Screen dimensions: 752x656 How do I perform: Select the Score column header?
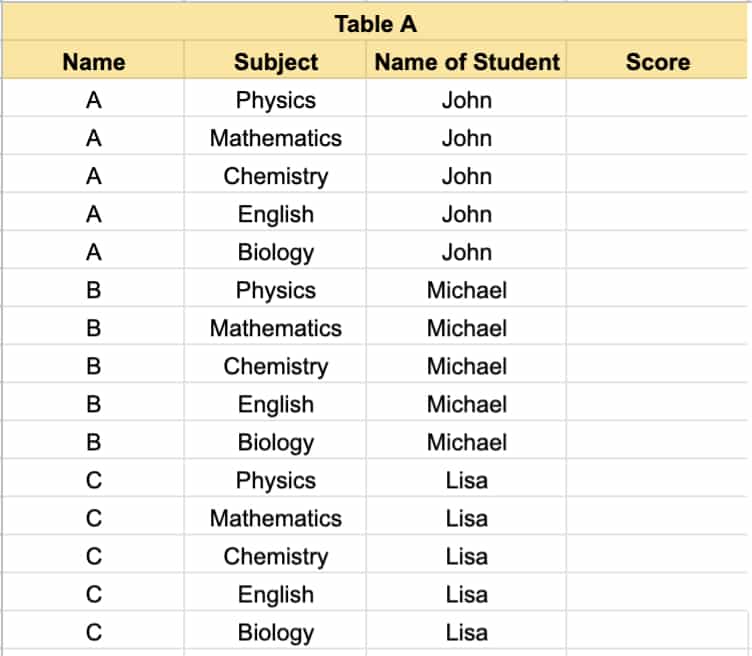pyautogui.click(x=657, y=60)
